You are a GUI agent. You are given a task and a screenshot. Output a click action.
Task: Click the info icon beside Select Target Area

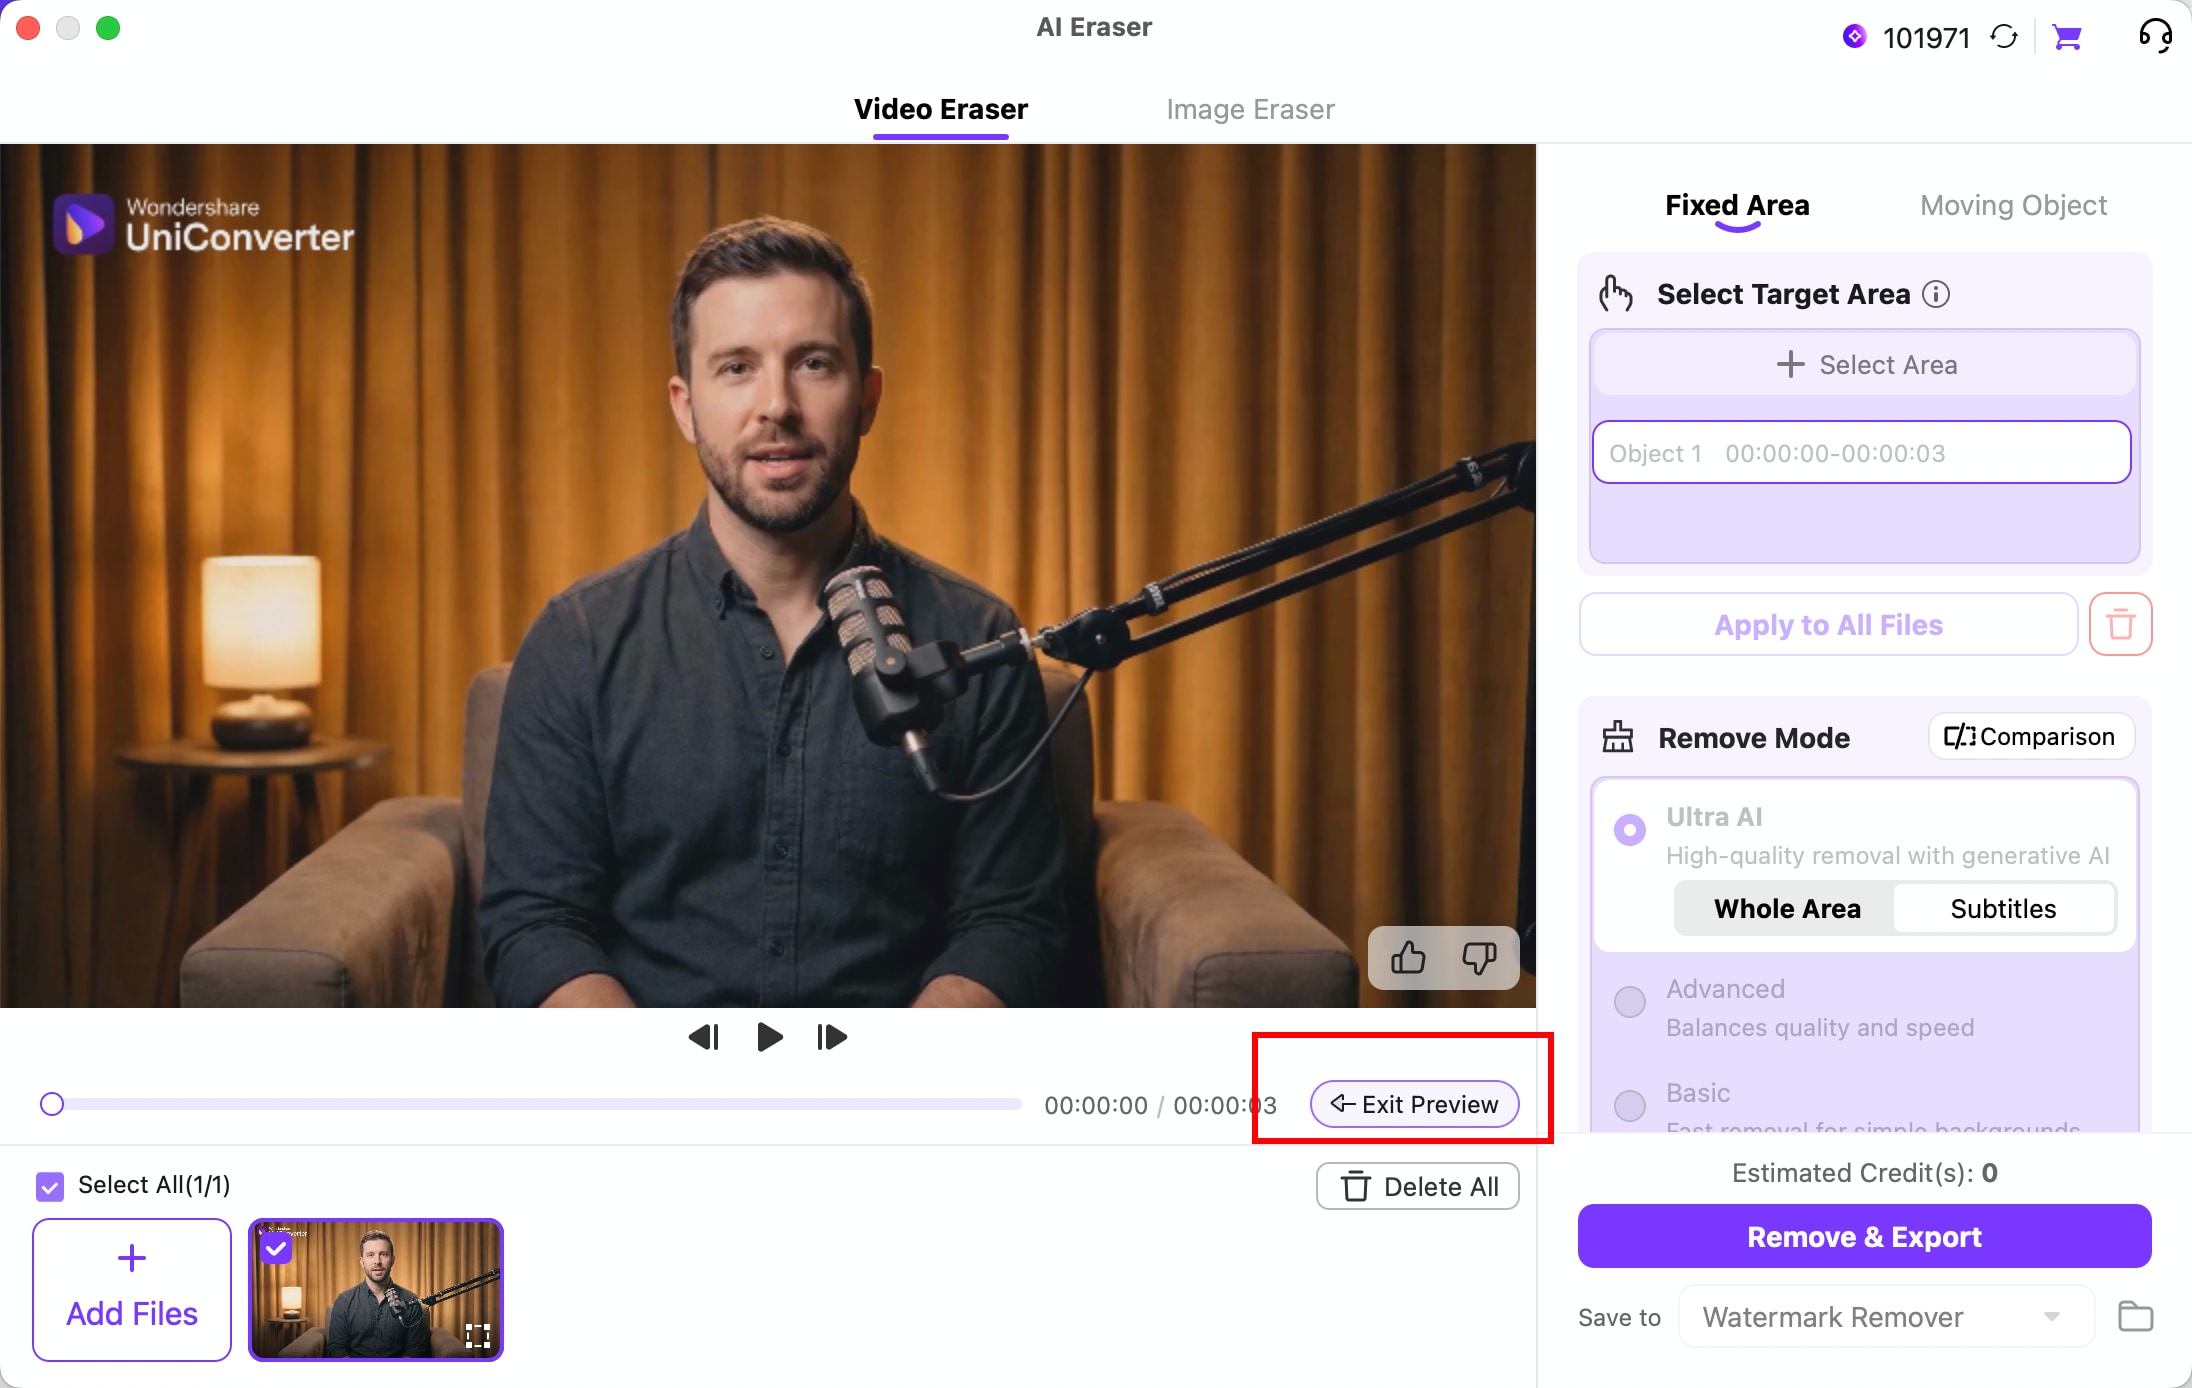point(1936,294)
